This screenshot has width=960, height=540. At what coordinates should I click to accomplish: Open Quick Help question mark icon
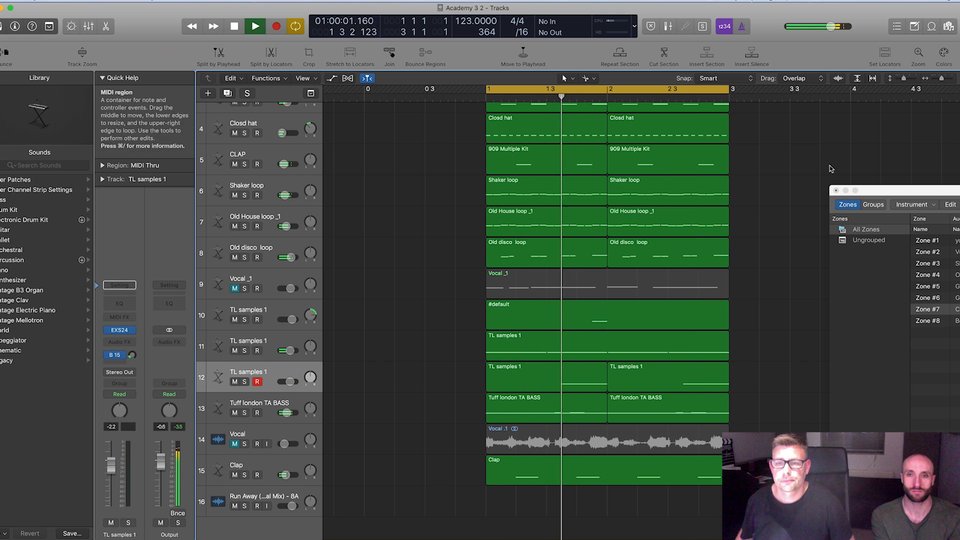tap(32, 26)
